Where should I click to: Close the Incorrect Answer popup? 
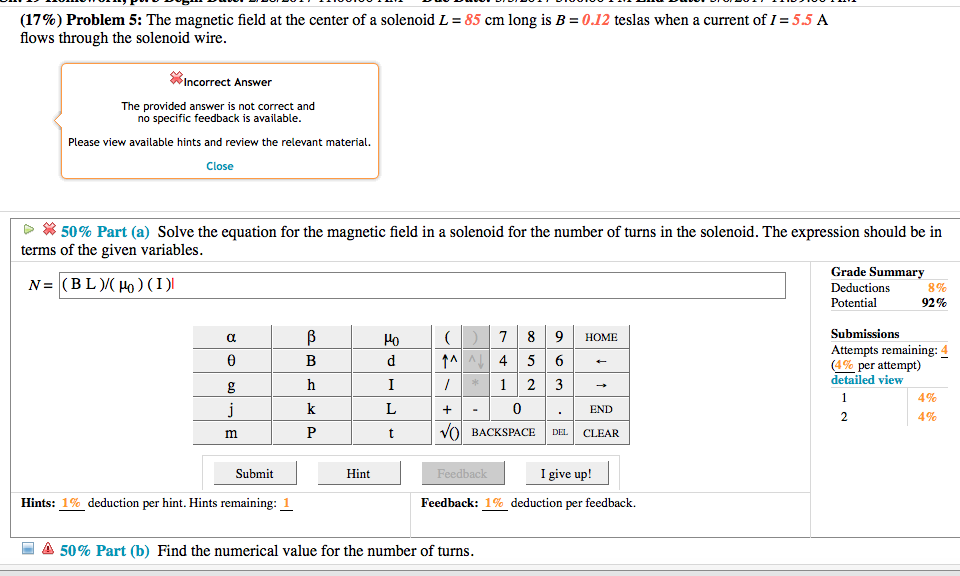pos(220,166)
